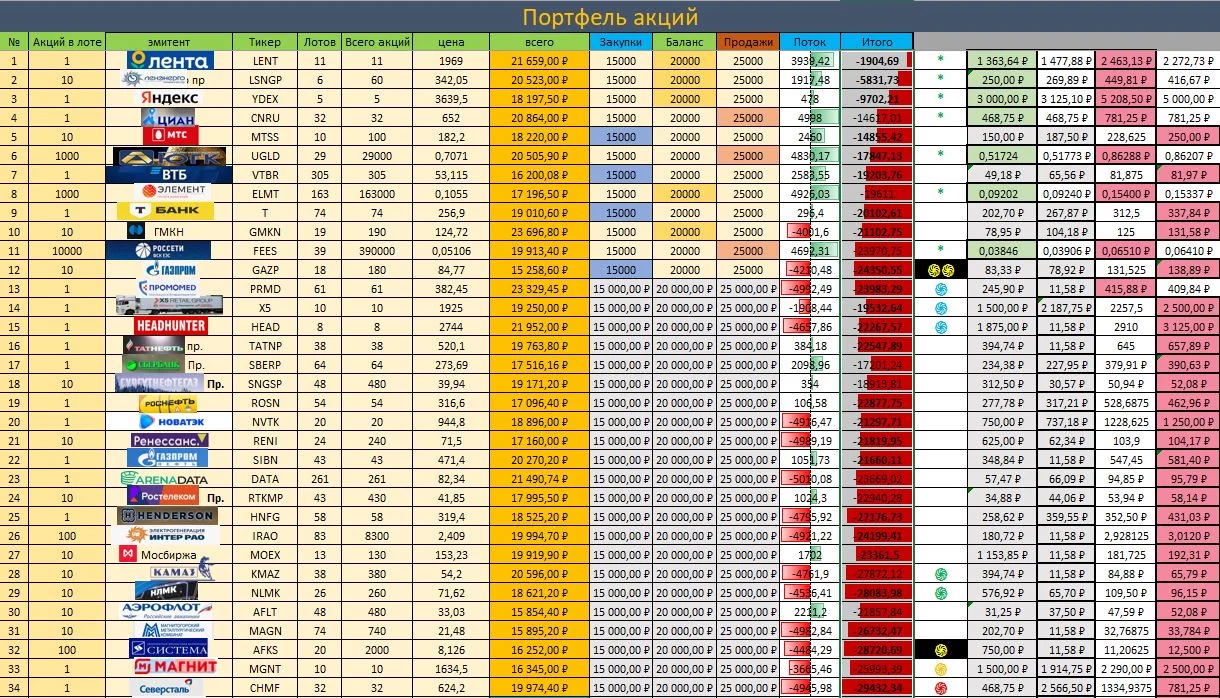Select the 'Всего акций' header cell
This screenshot has width=1220, height=698.
378,42
